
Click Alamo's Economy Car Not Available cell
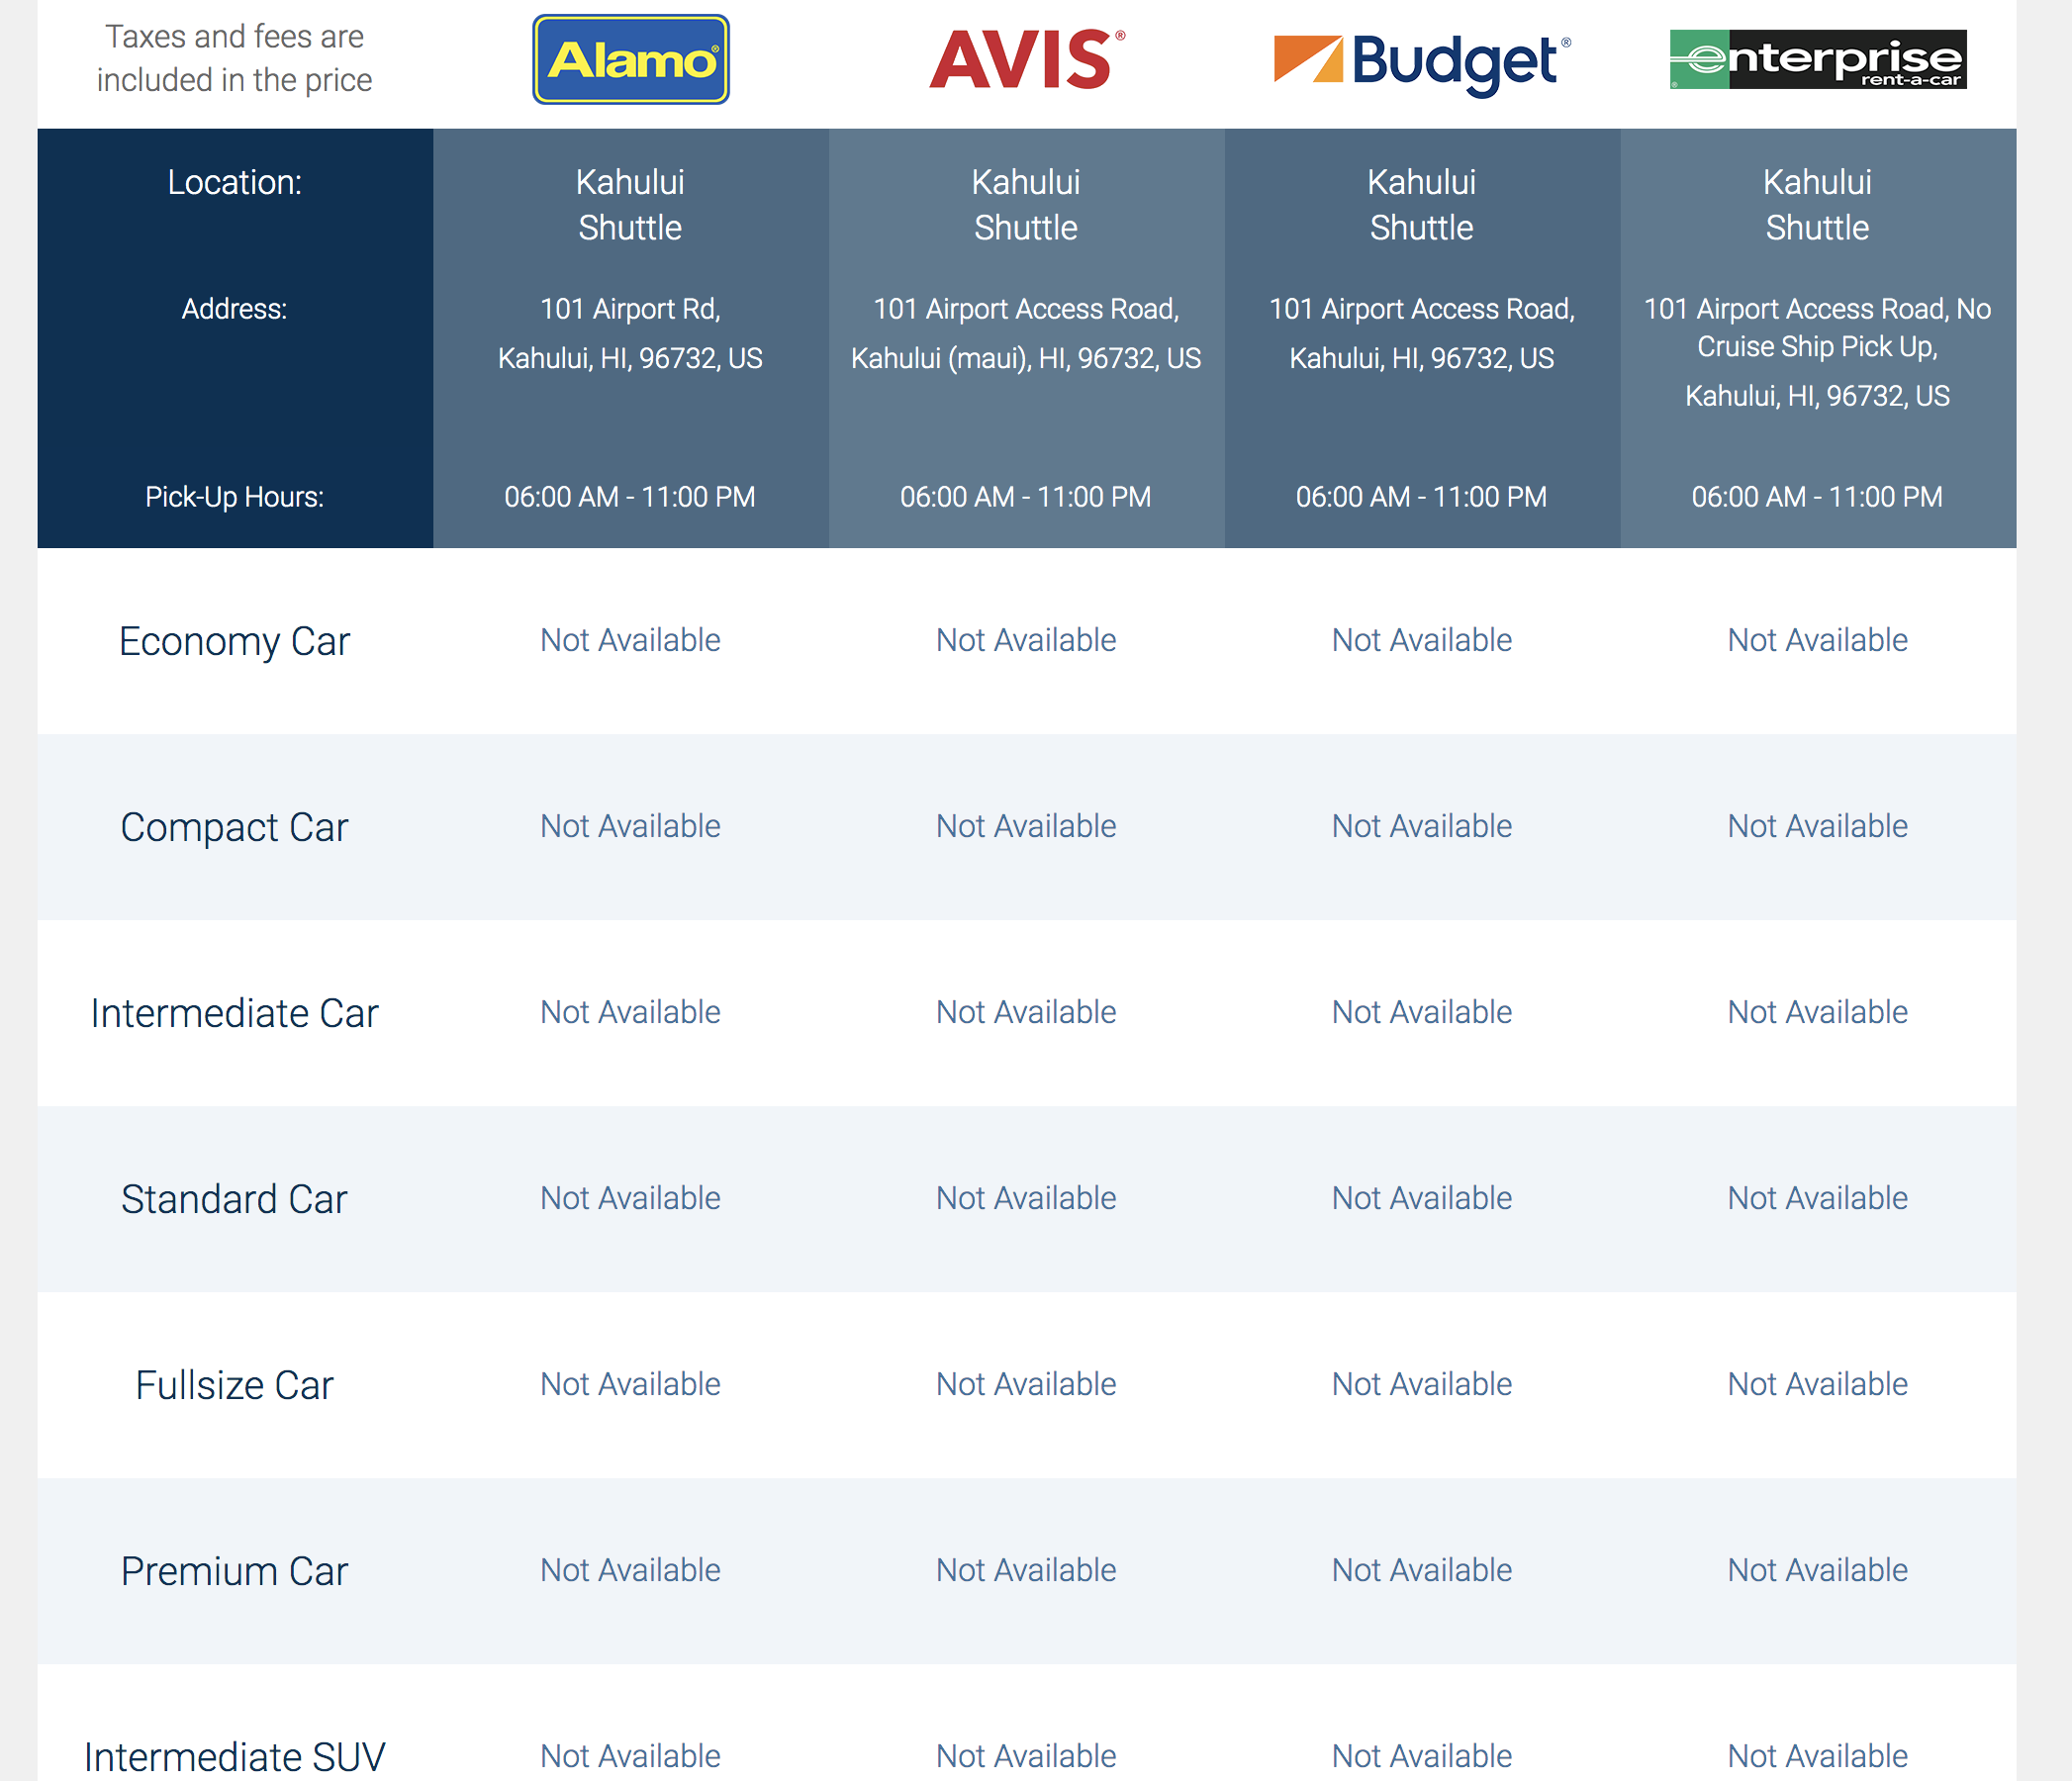[x=630, y=640]
